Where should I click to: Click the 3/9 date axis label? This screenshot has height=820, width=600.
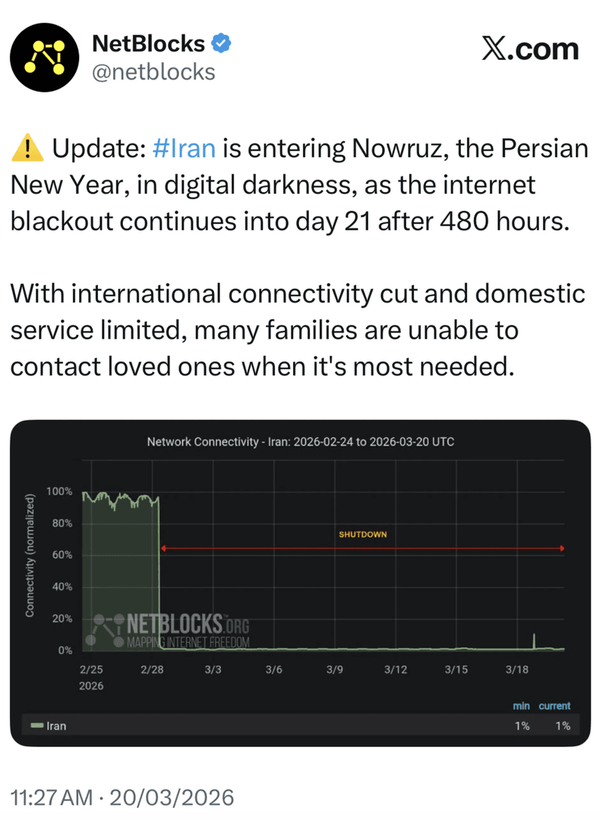click(335, 668)
